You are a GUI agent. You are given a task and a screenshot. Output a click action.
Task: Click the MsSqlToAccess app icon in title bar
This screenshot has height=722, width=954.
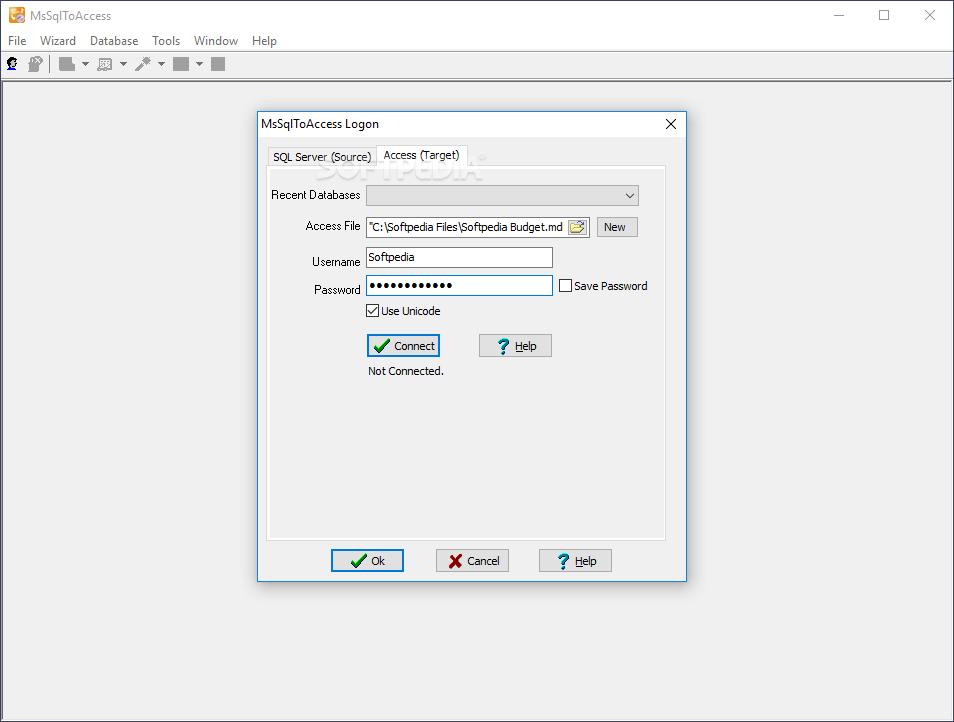coord(17,15)
